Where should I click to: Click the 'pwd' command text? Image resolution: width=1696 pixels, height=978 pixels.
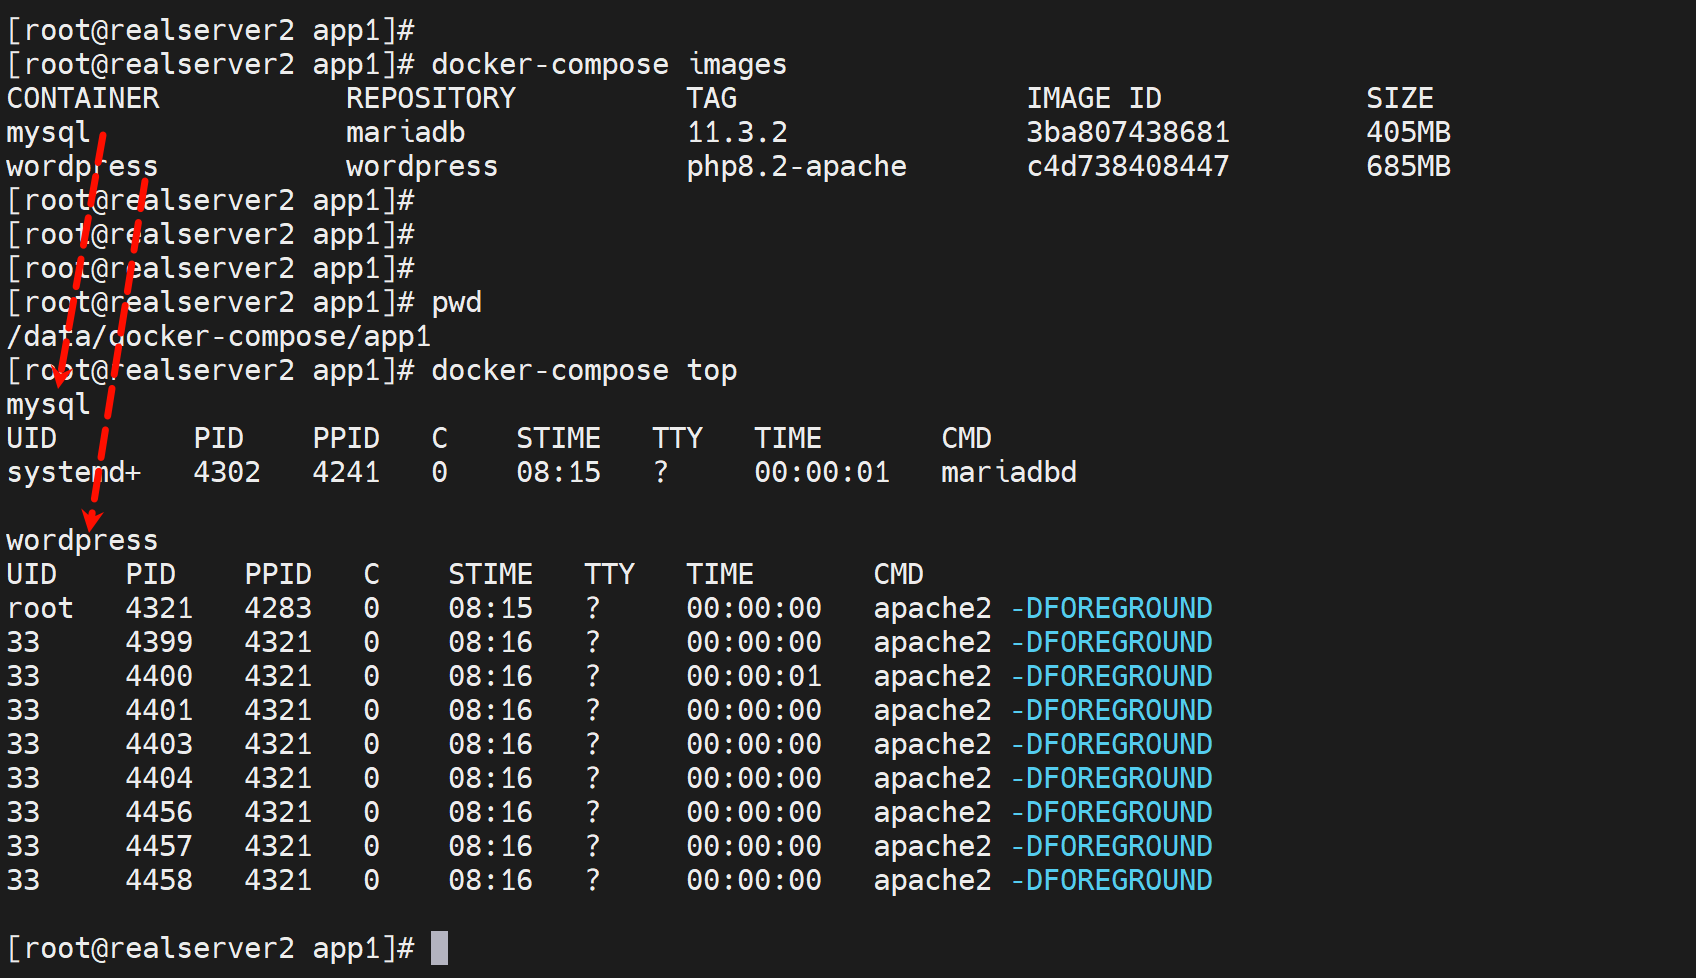coord(456,303)
